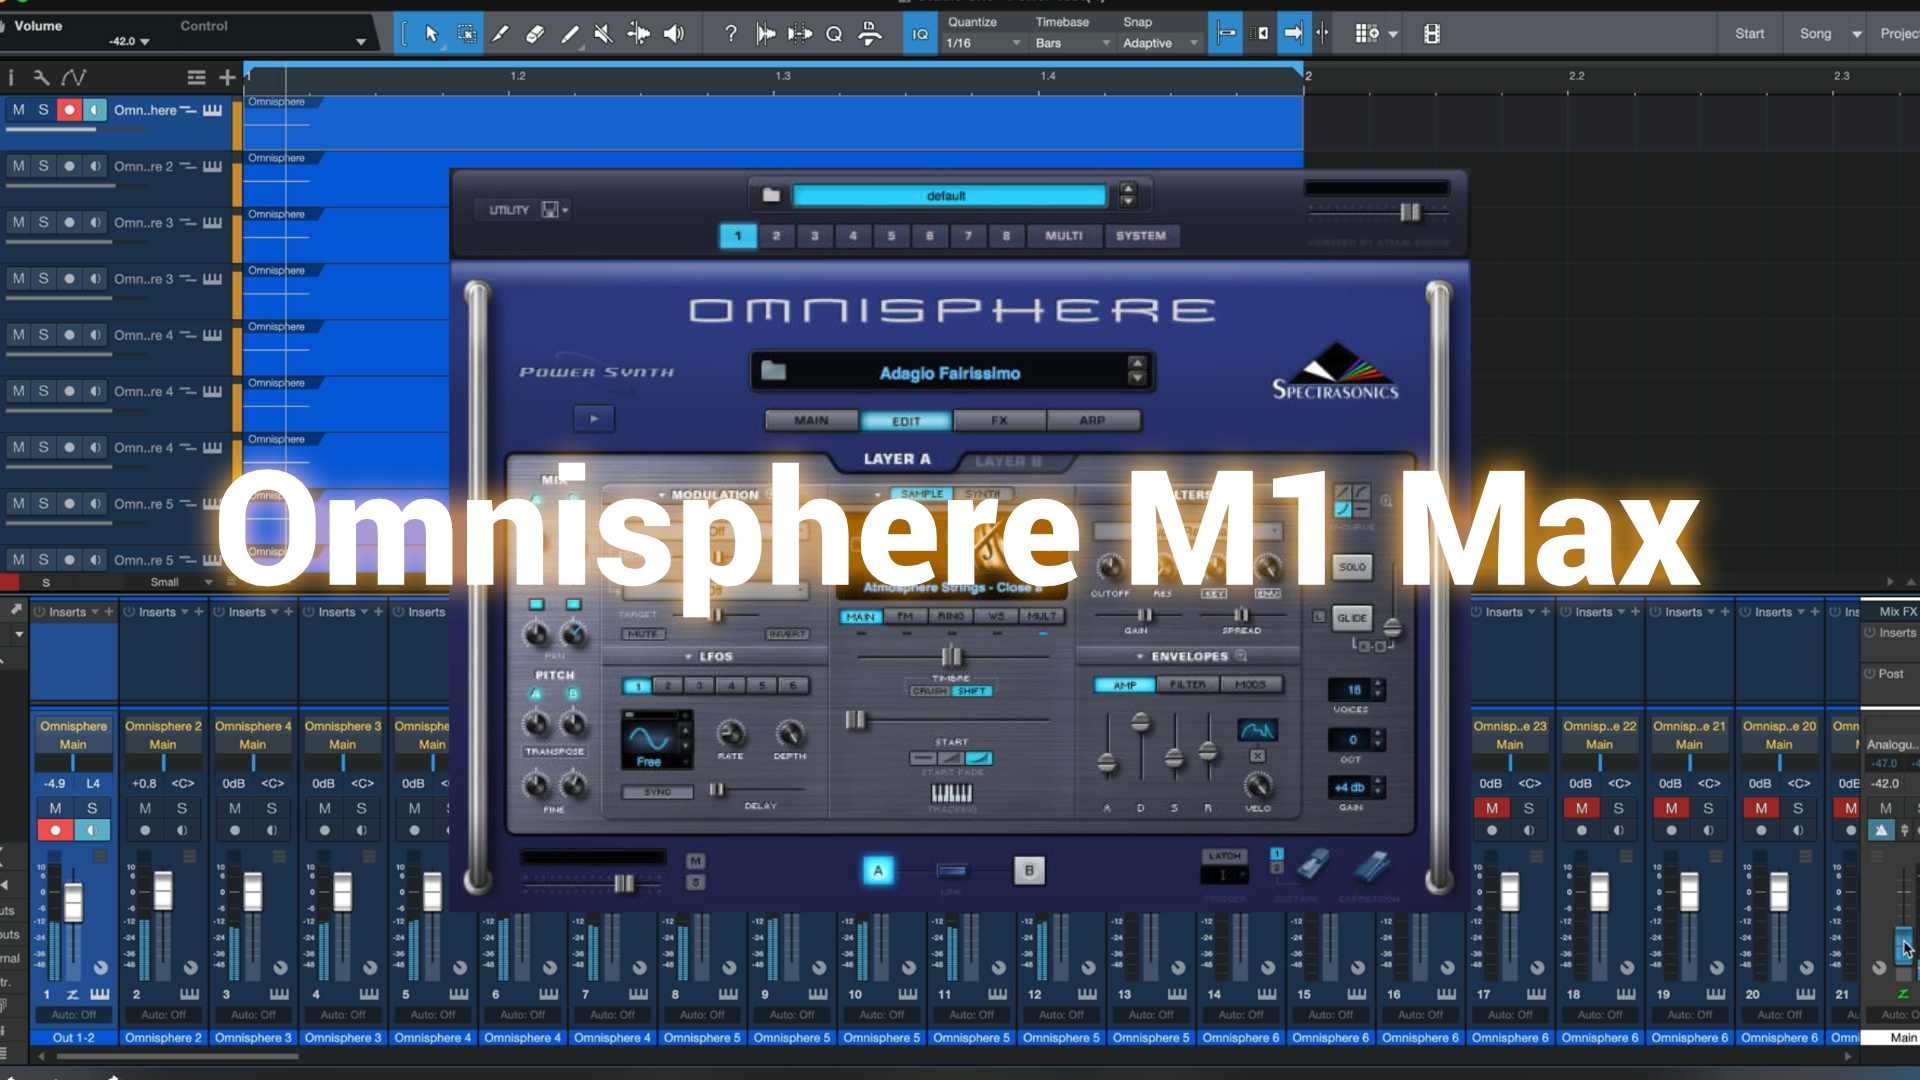Click the wrench settings icon above tracks
The image size is (1920, 1080).
point(41,78)
